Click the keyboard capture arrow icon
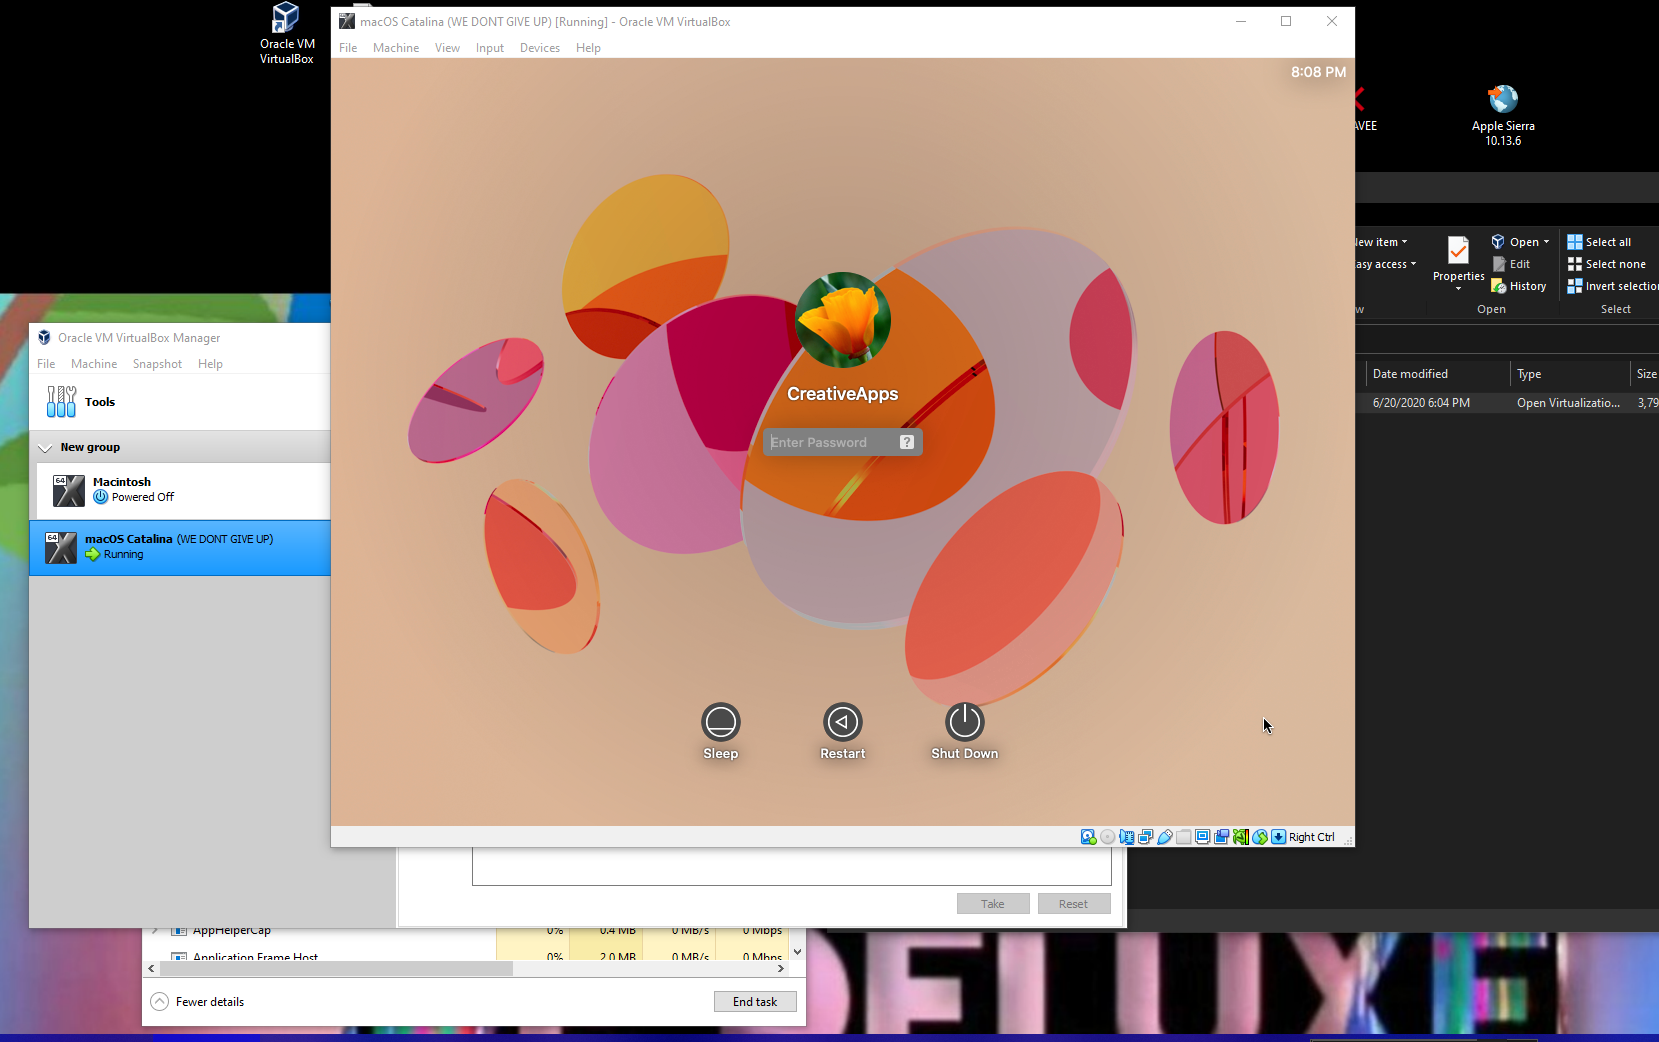1659x1042 pixels. click(1279, 837)
